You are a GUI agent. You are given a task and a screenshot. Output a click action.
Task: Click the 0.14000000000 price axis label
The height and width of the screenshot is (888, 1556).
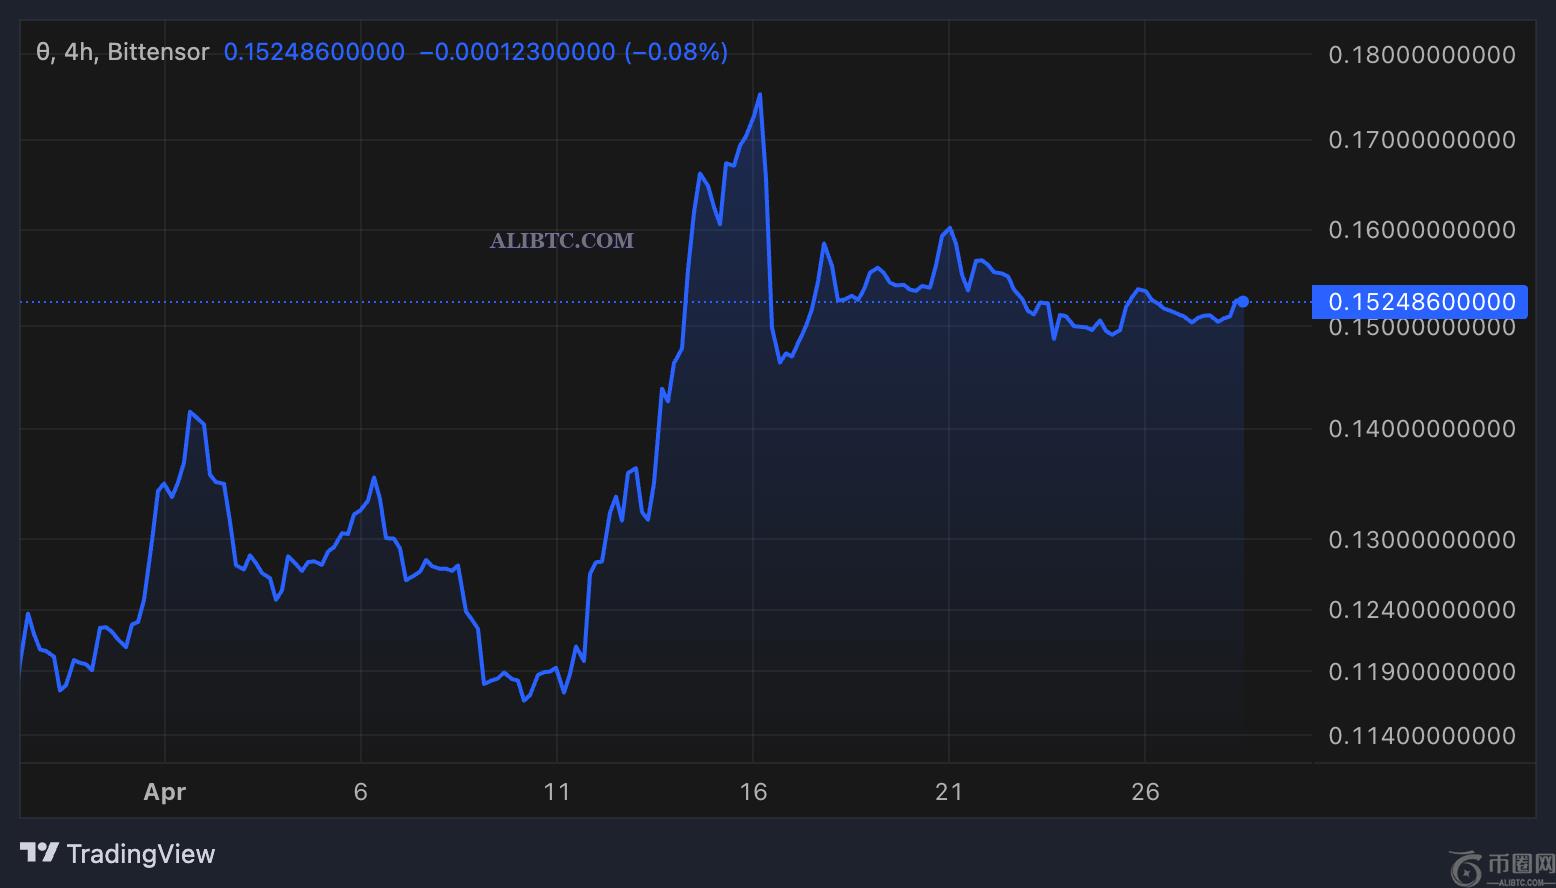pos(1421,429)
